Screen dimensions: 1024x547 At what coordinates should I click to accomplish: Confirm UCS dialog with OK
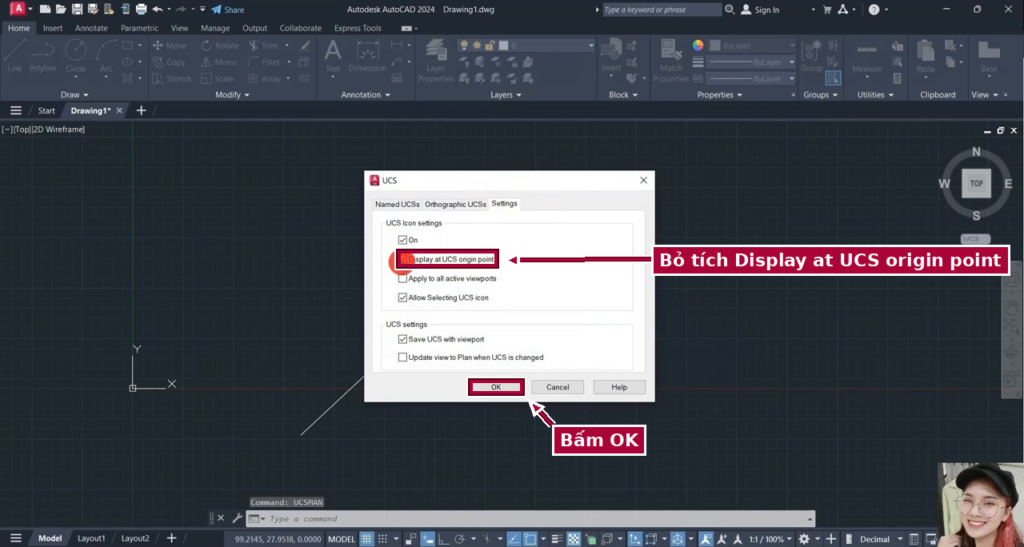pyautogui.click(x=496, y=387)
